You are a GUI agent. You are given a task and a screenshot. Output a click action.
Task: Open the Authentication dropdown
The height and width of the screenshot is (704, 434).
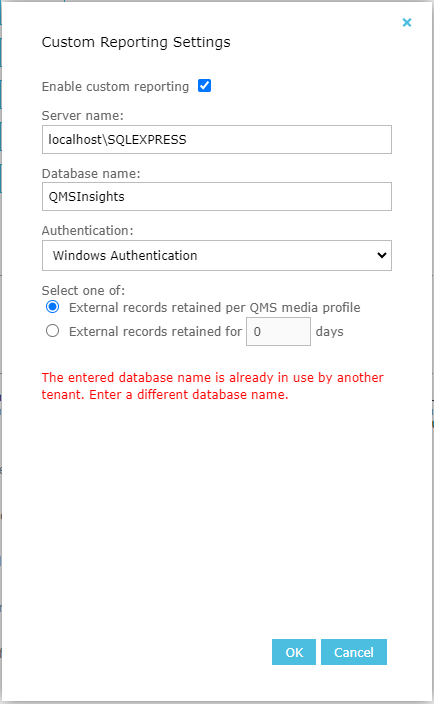tap(217, 255)
